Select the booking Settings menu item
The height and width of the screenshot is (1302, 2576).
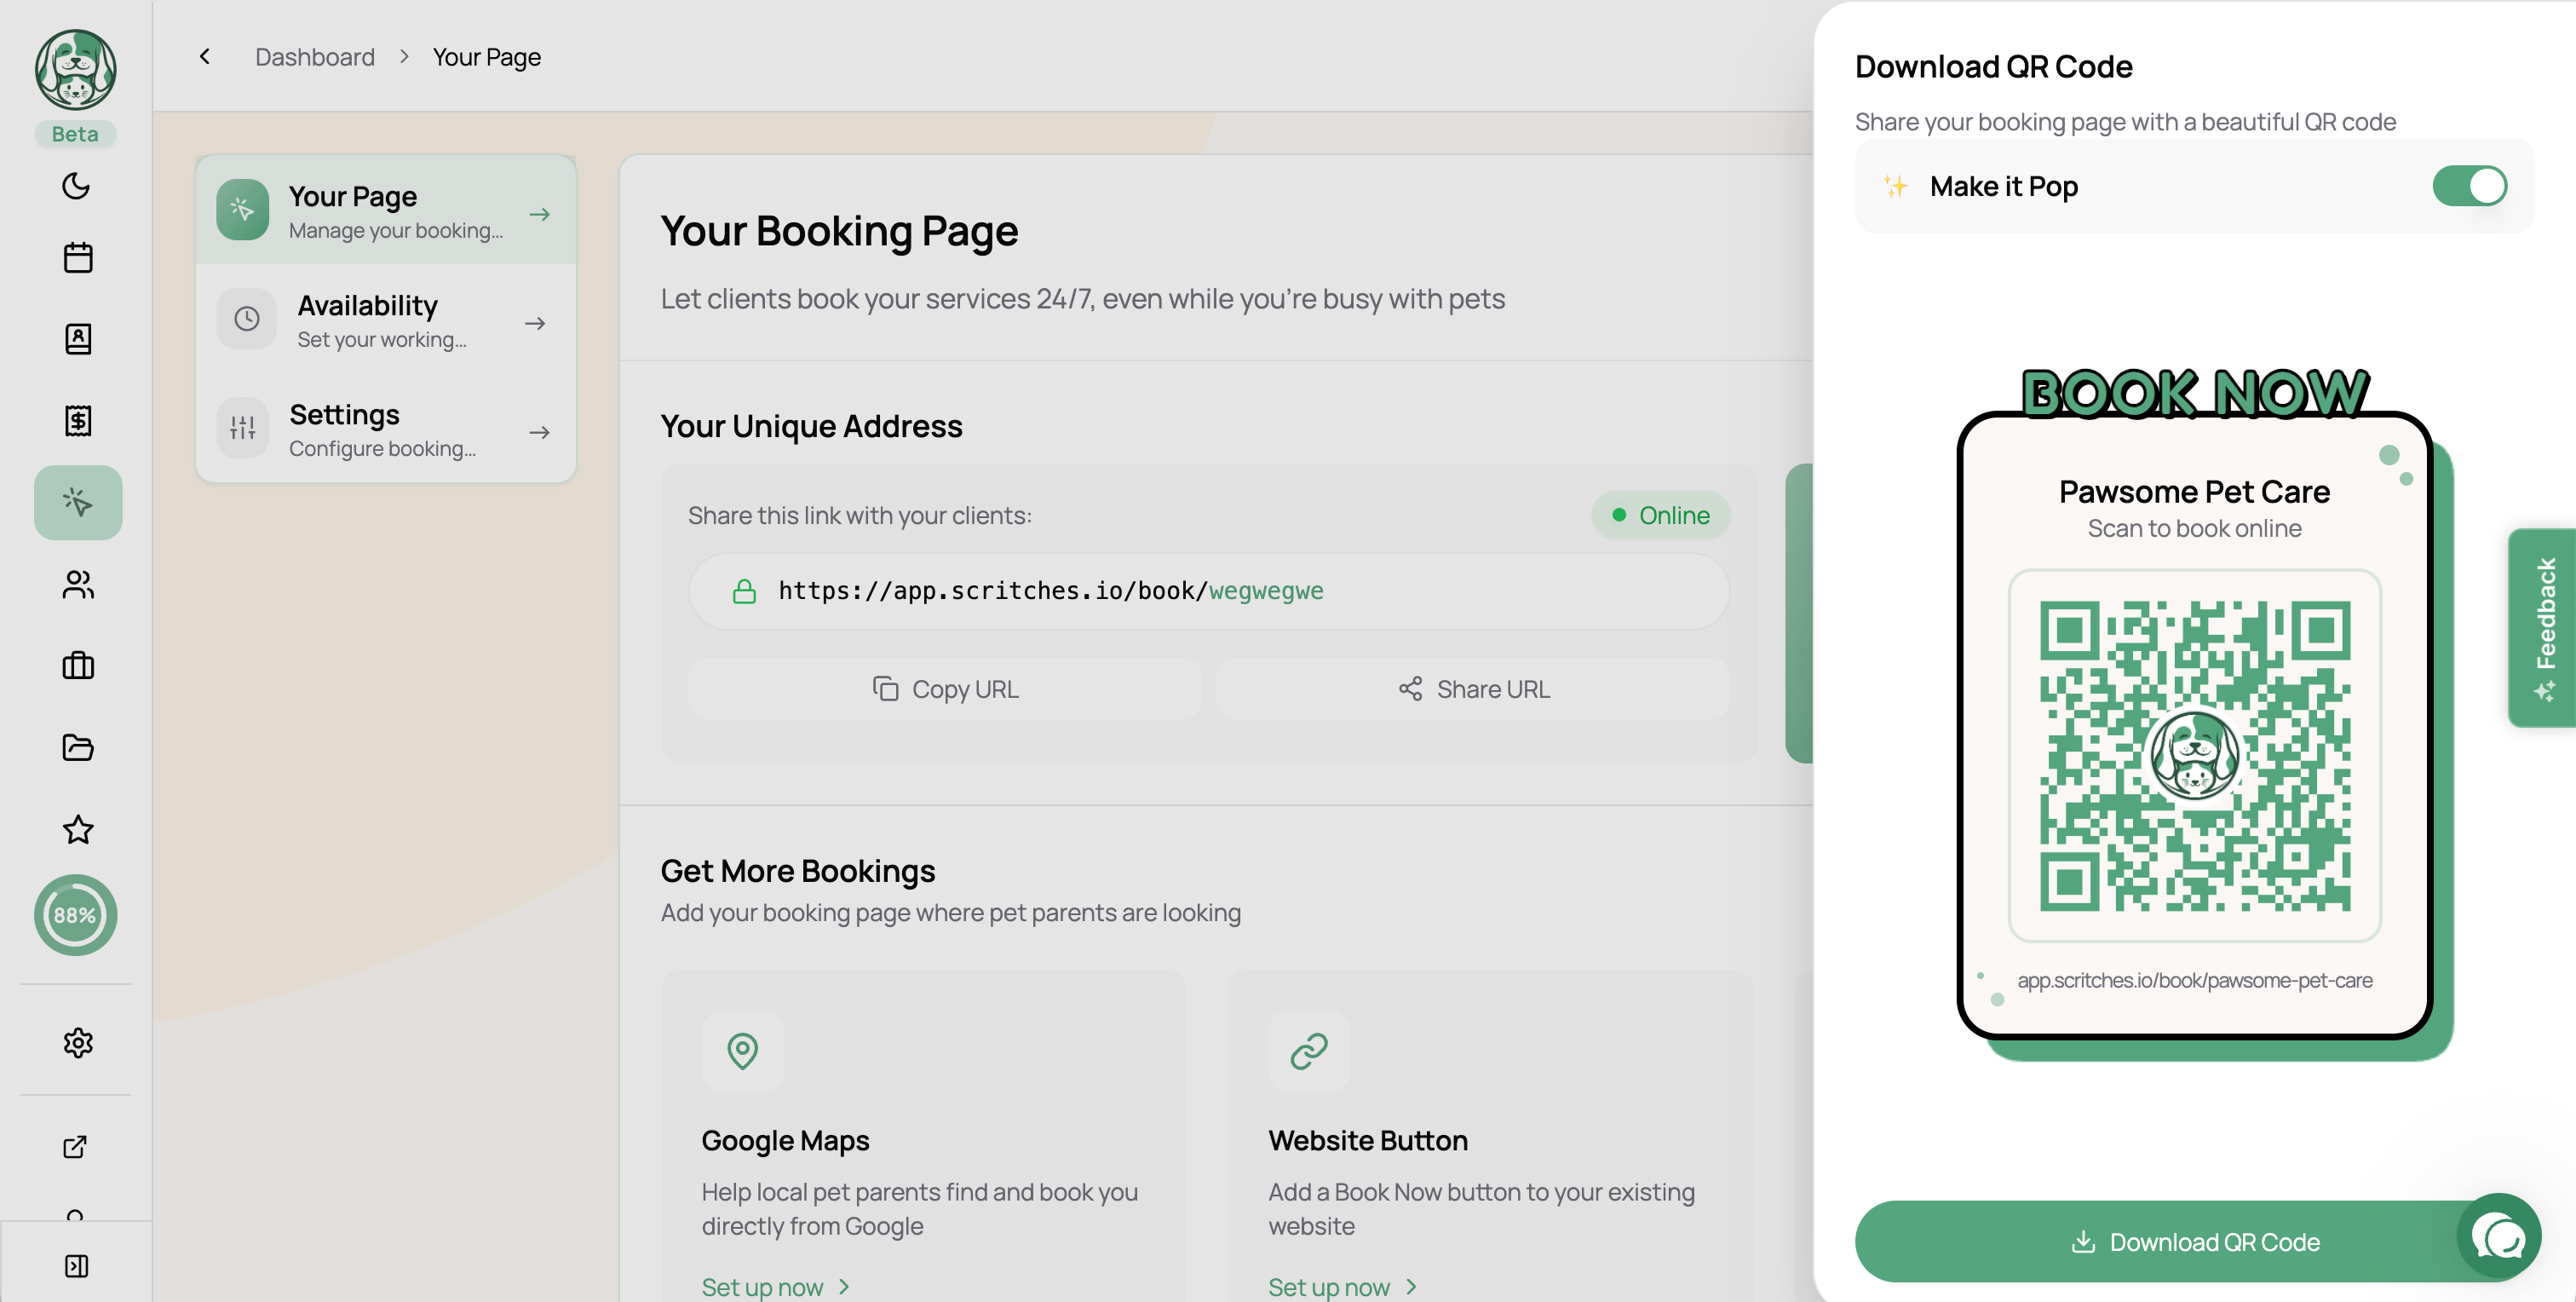tap(386, 429)
